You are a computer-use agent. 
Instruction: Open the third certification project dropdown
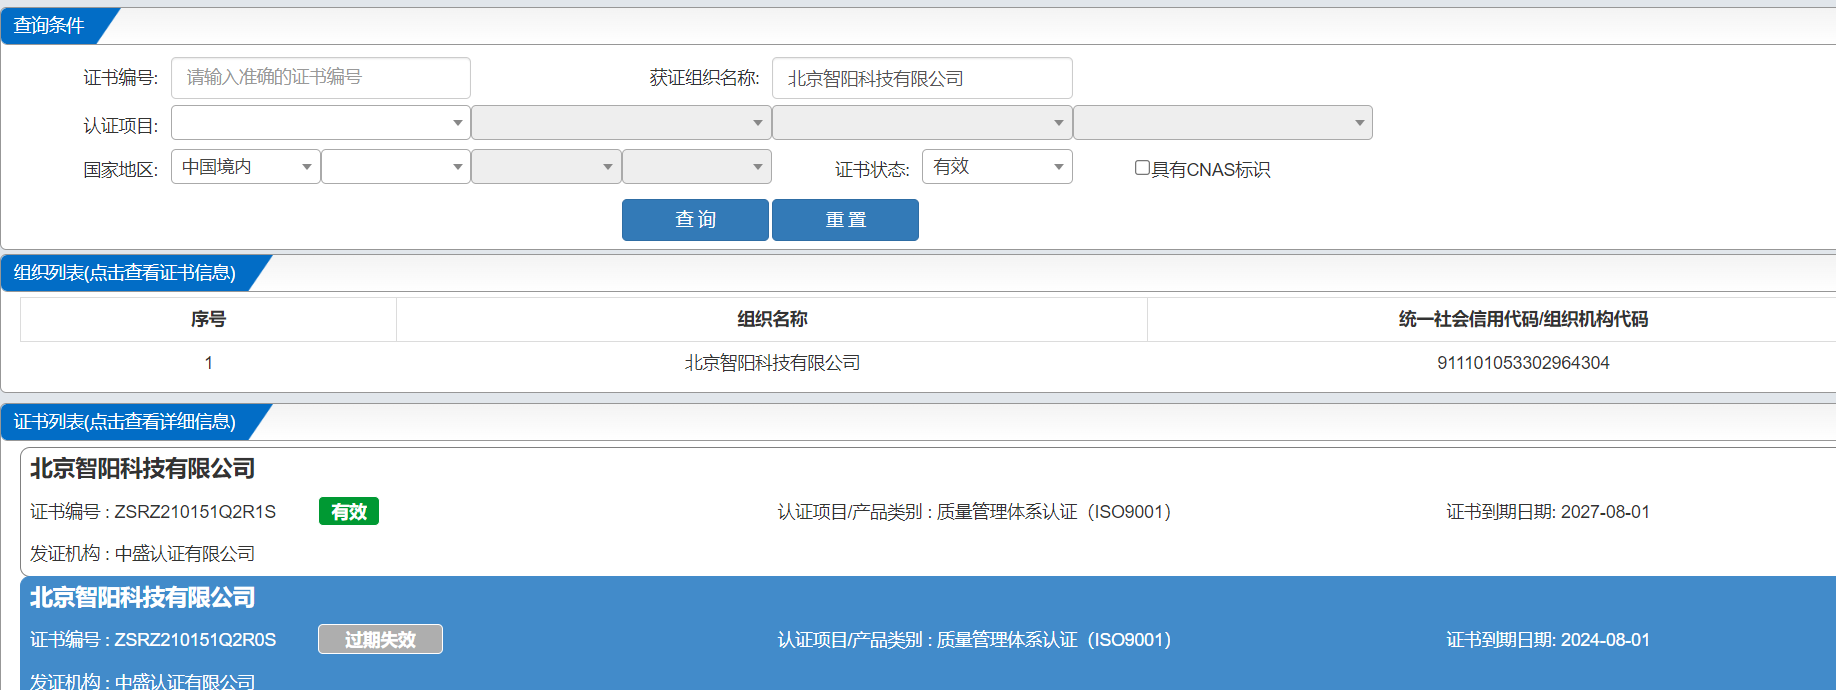(x=922, y=123)
